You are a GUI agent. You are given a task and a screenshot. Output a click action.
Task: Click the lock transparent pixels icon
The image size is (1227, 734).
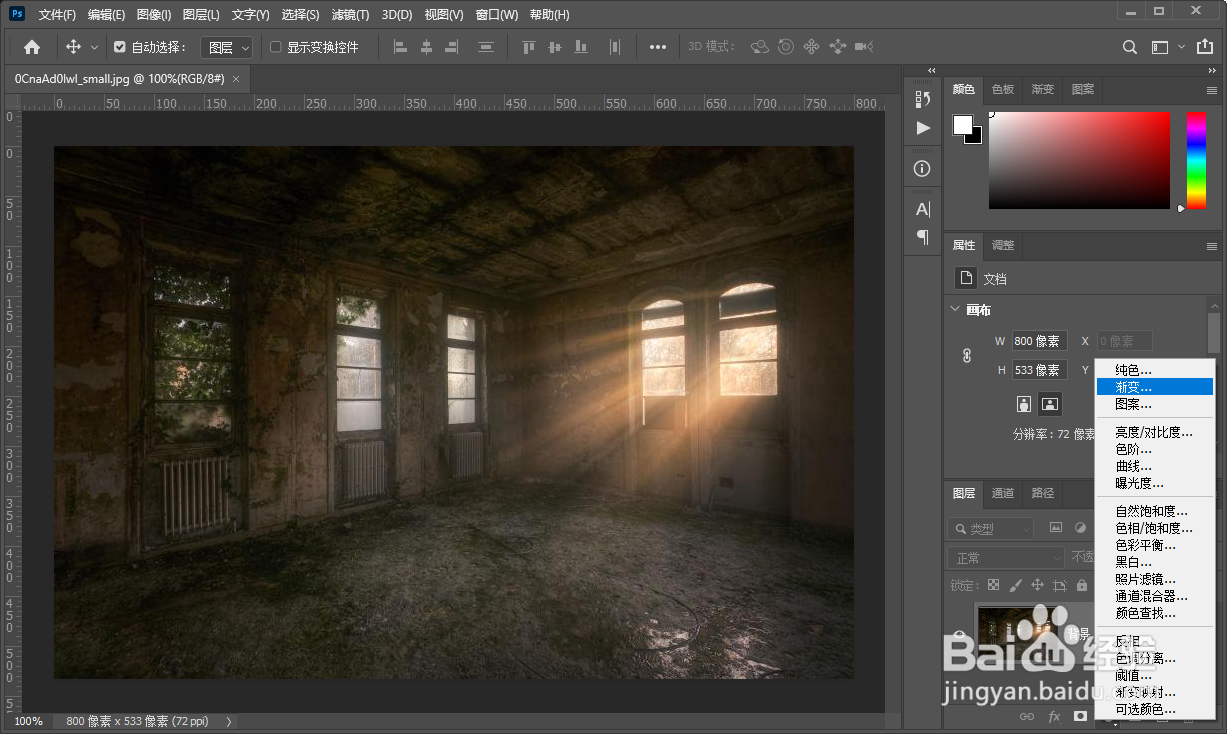tap(993, 585)
